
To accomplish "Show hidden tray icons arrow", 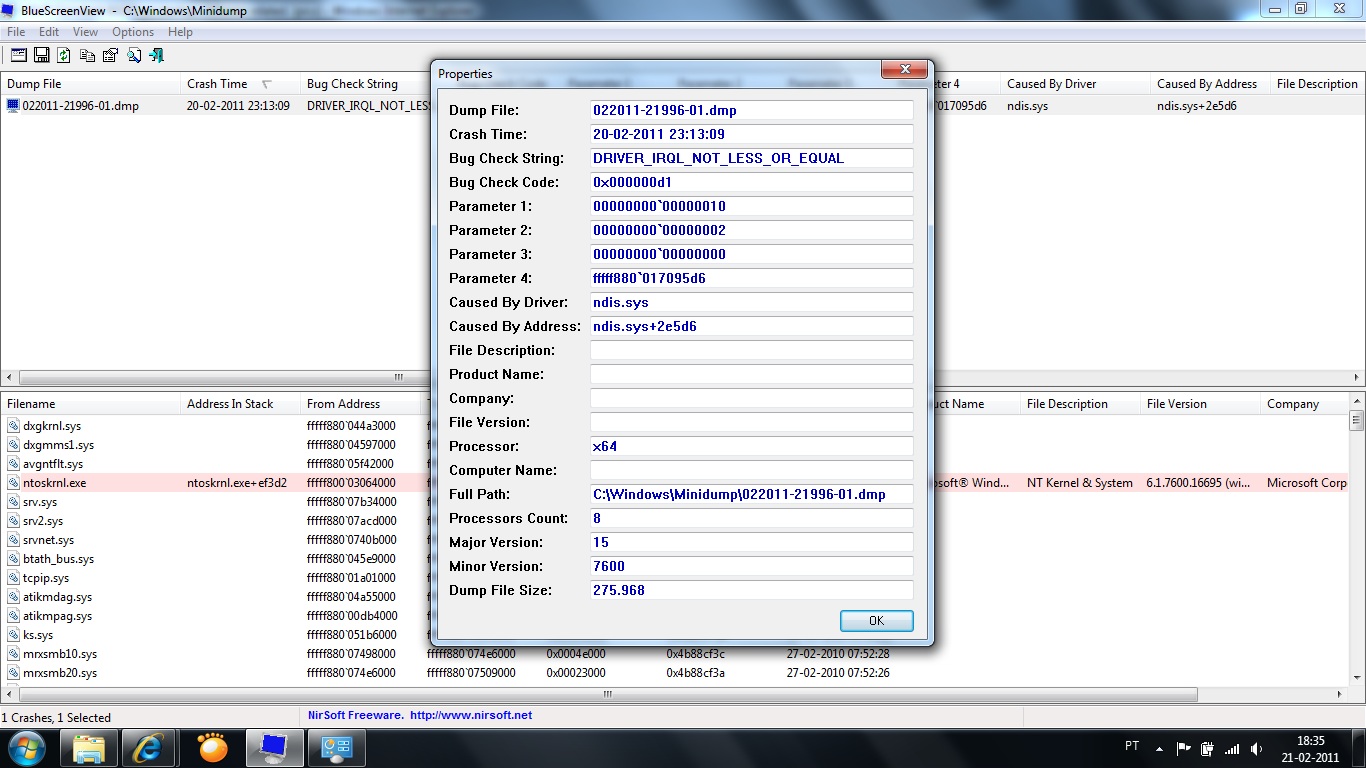I will tap(1159, 748).
